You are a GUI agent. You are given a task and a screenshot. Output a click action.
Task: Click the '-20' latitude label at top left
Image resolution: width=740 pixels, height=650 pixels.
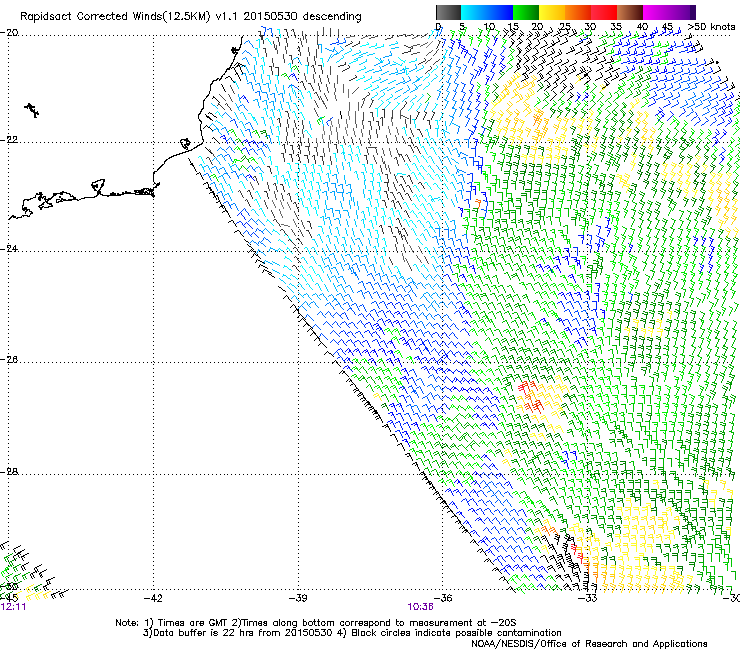(9, 33)
